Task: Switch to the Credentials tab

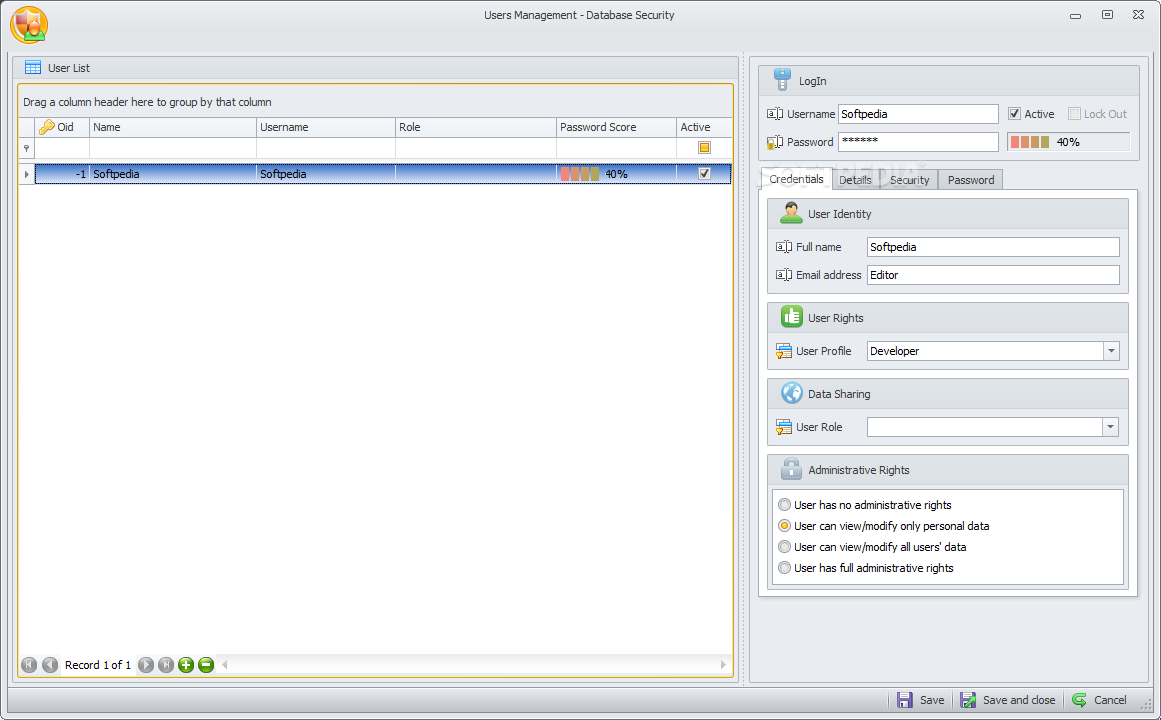Action: click(796, 179)
